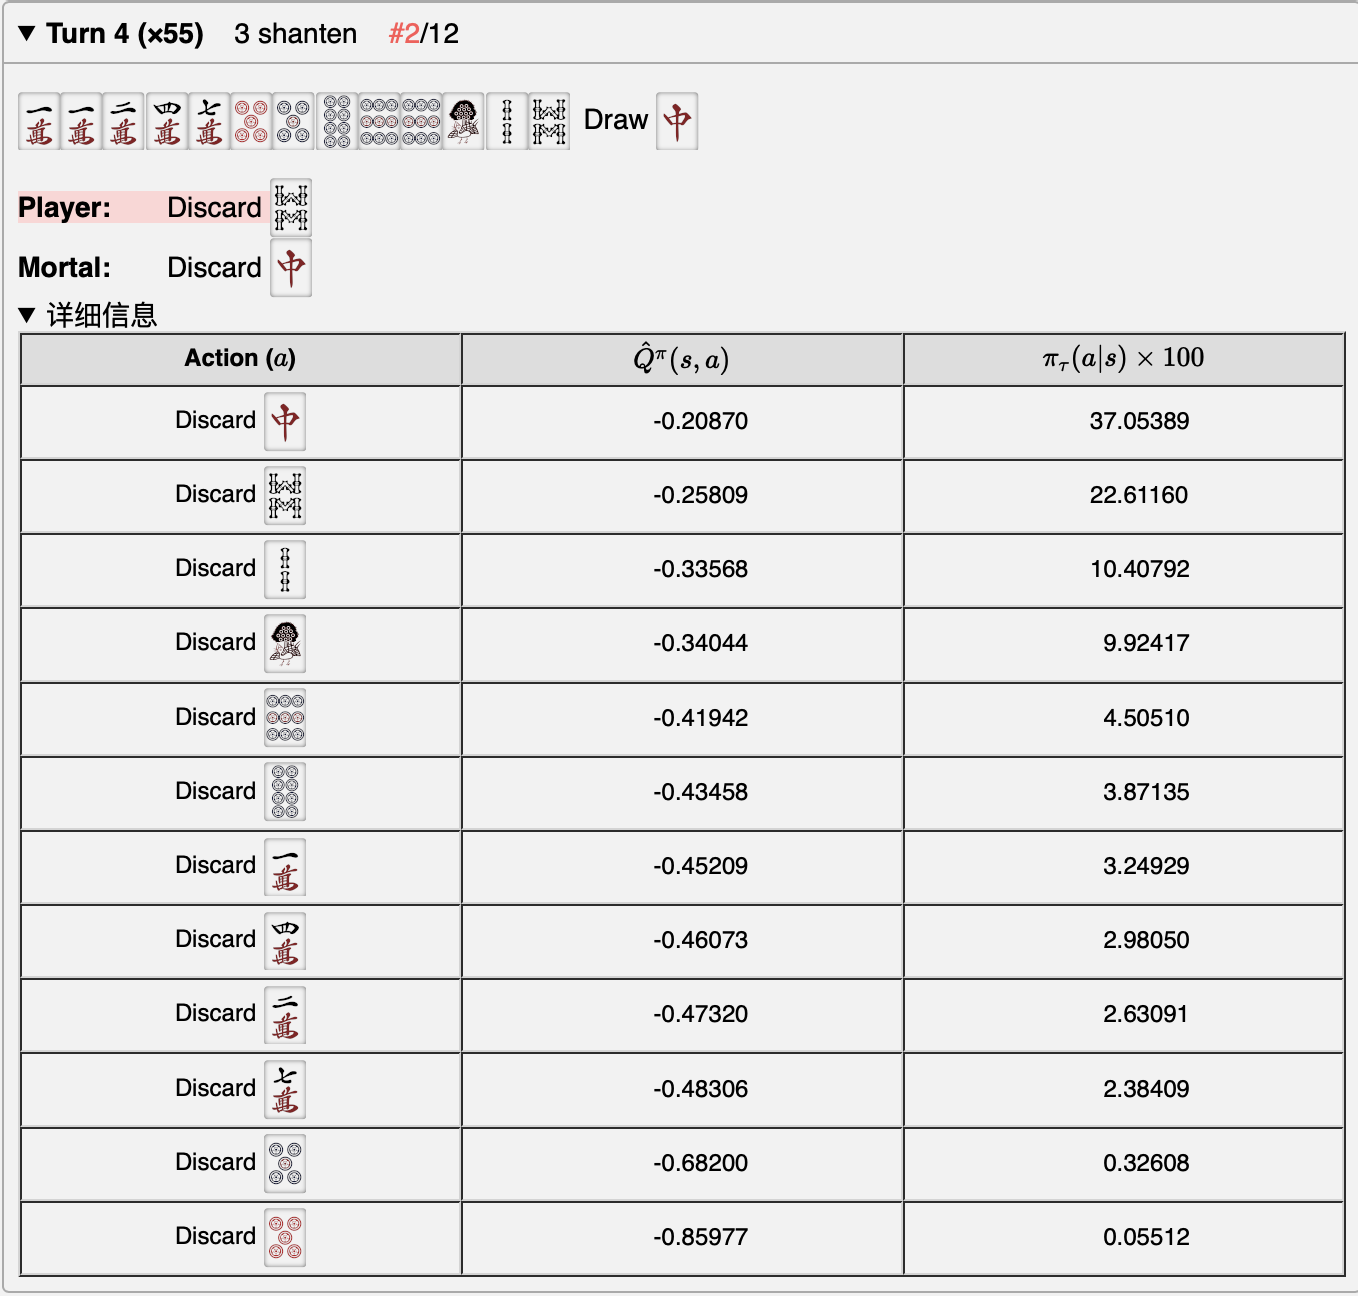
Task: Click the π(a|s) × 100 column header
Action: click(1123, 359)
